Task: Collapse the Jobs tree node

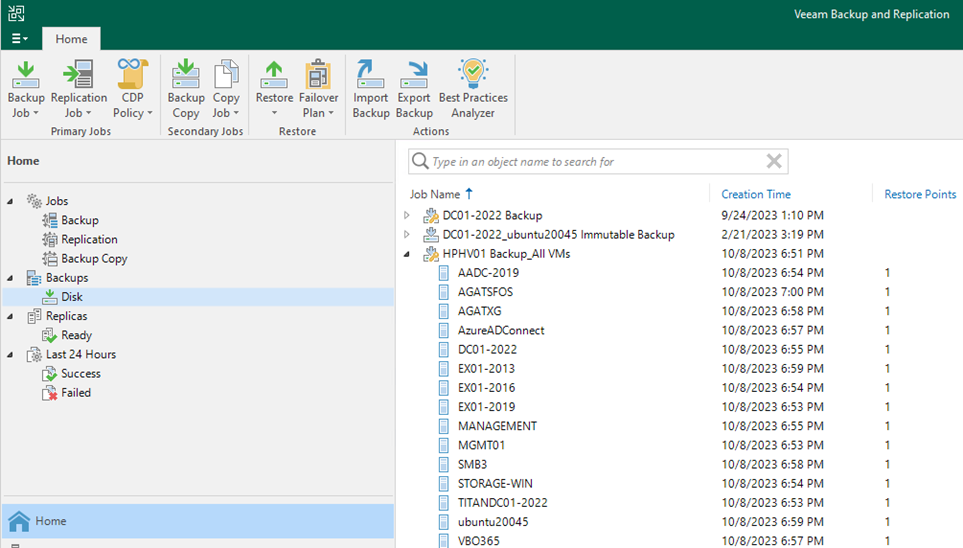Action: pyautogui.click(x=10, y=202)
